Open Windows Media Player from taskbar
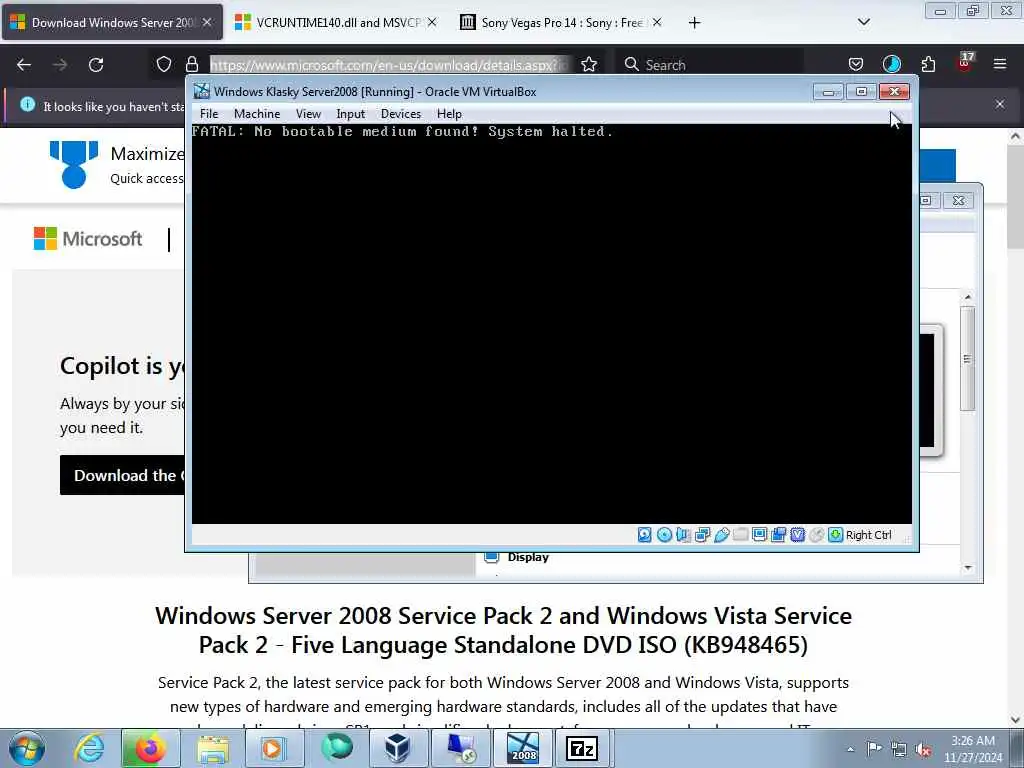Viewport: 1024px width, 768px height. pyautogui.click(x=274, y=748)
